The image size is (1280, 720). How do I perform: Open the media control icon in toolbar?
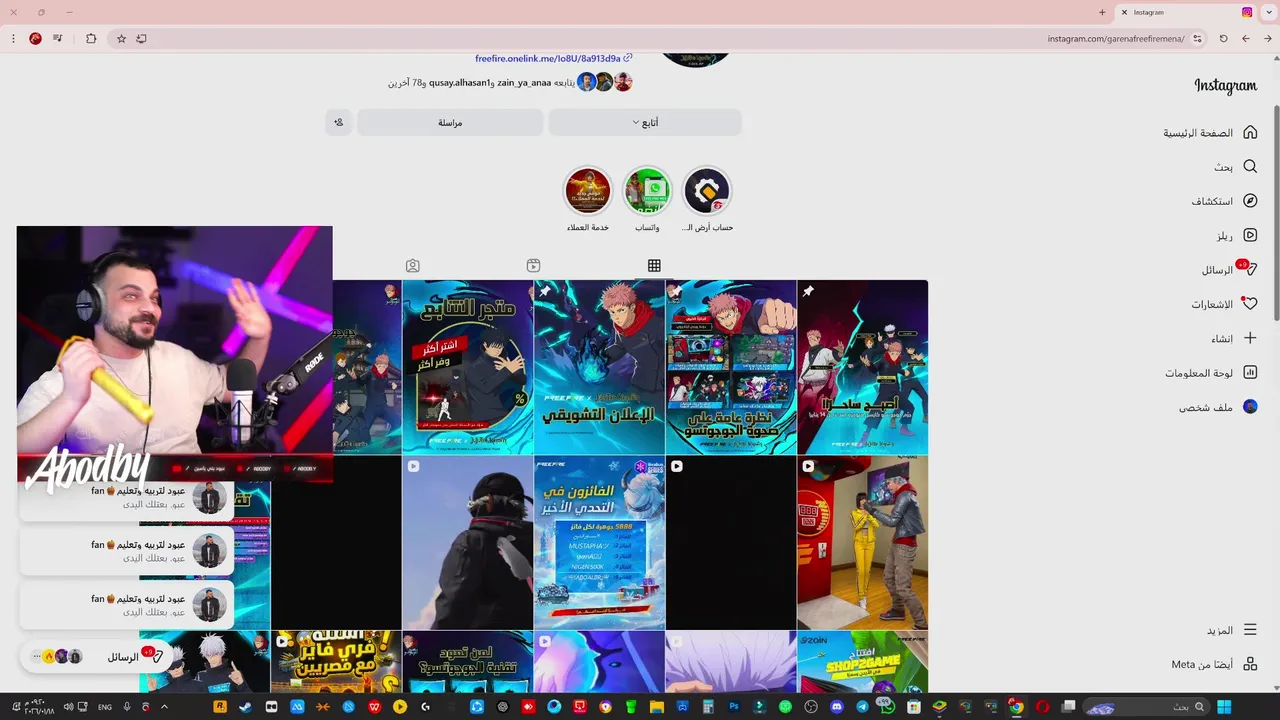coord(58,39)
